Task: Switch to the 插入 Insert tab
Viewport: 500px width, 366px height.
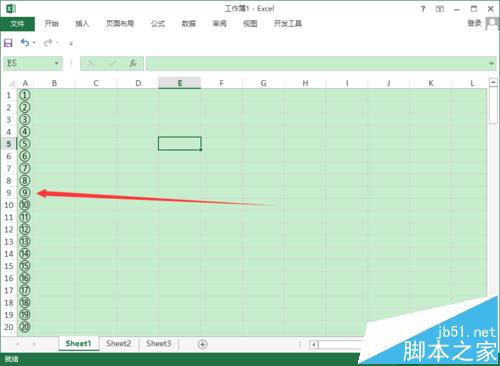Action: tap(82, 24)
